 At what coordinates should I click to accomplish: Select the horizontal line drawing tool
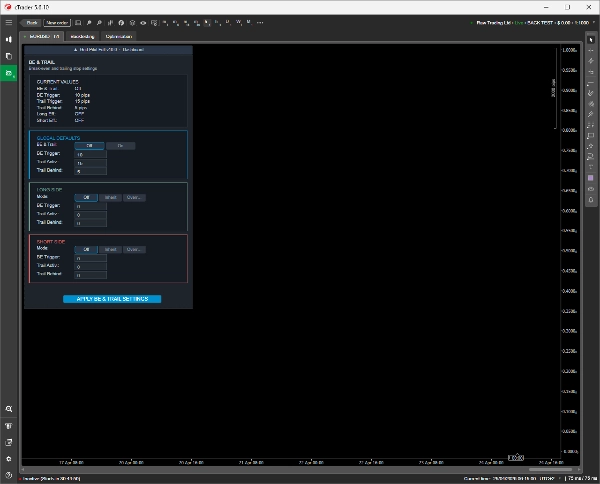591,82
